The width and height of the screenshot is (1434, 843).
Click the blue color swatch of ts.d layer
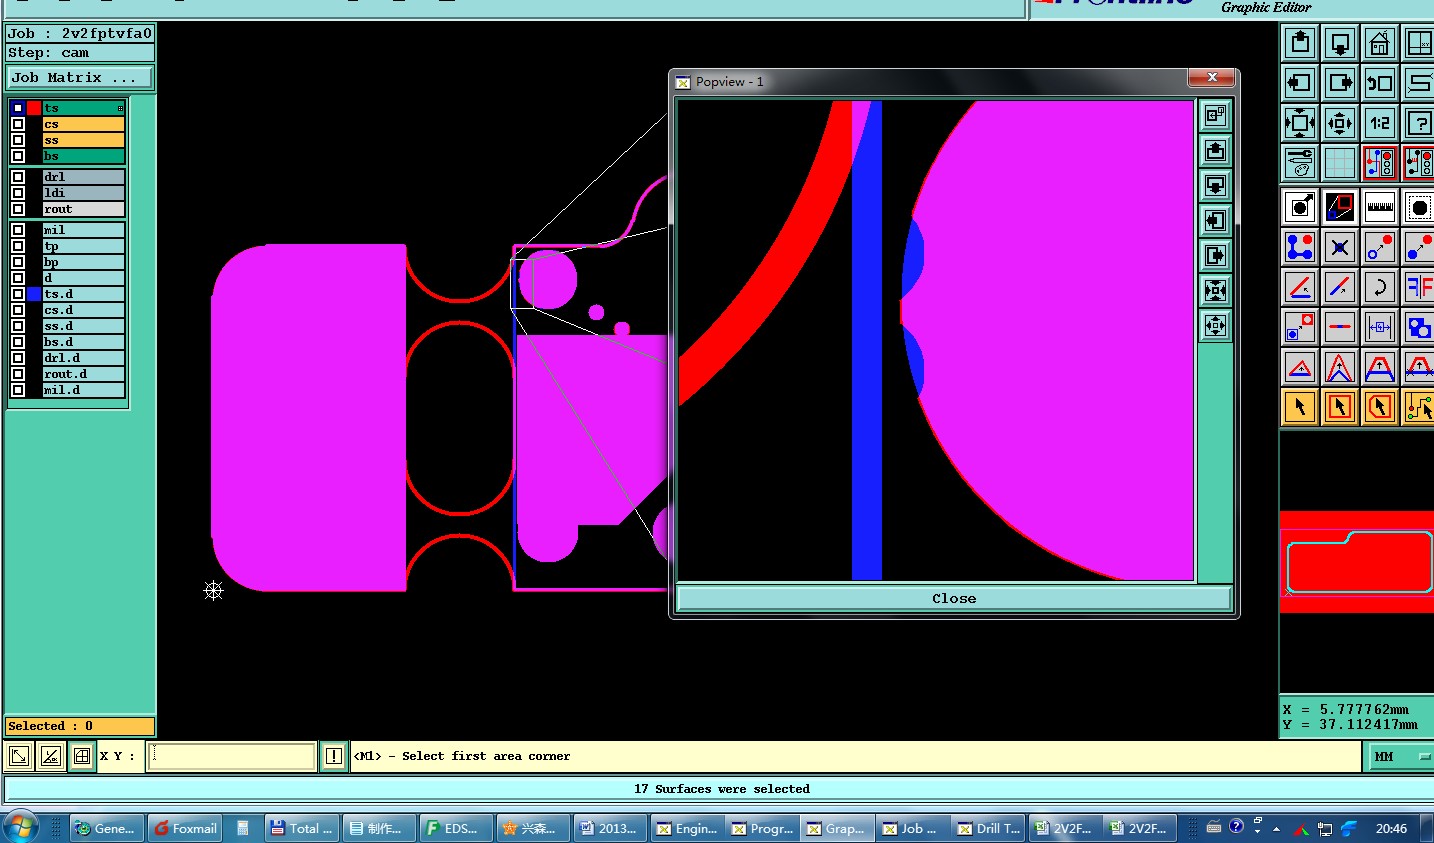pos(34,294)
